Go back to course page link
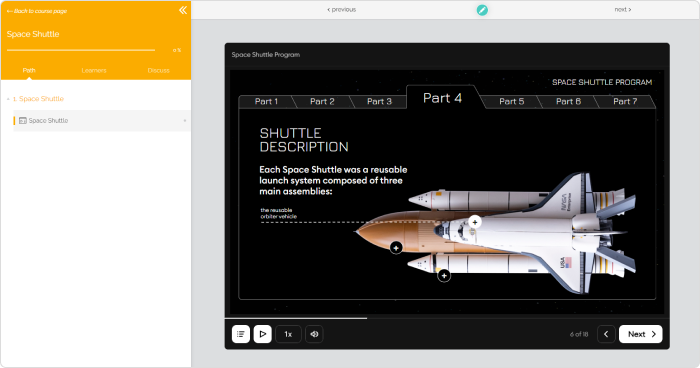The height and width of the screenshot is (368, 700). point(37,11)
